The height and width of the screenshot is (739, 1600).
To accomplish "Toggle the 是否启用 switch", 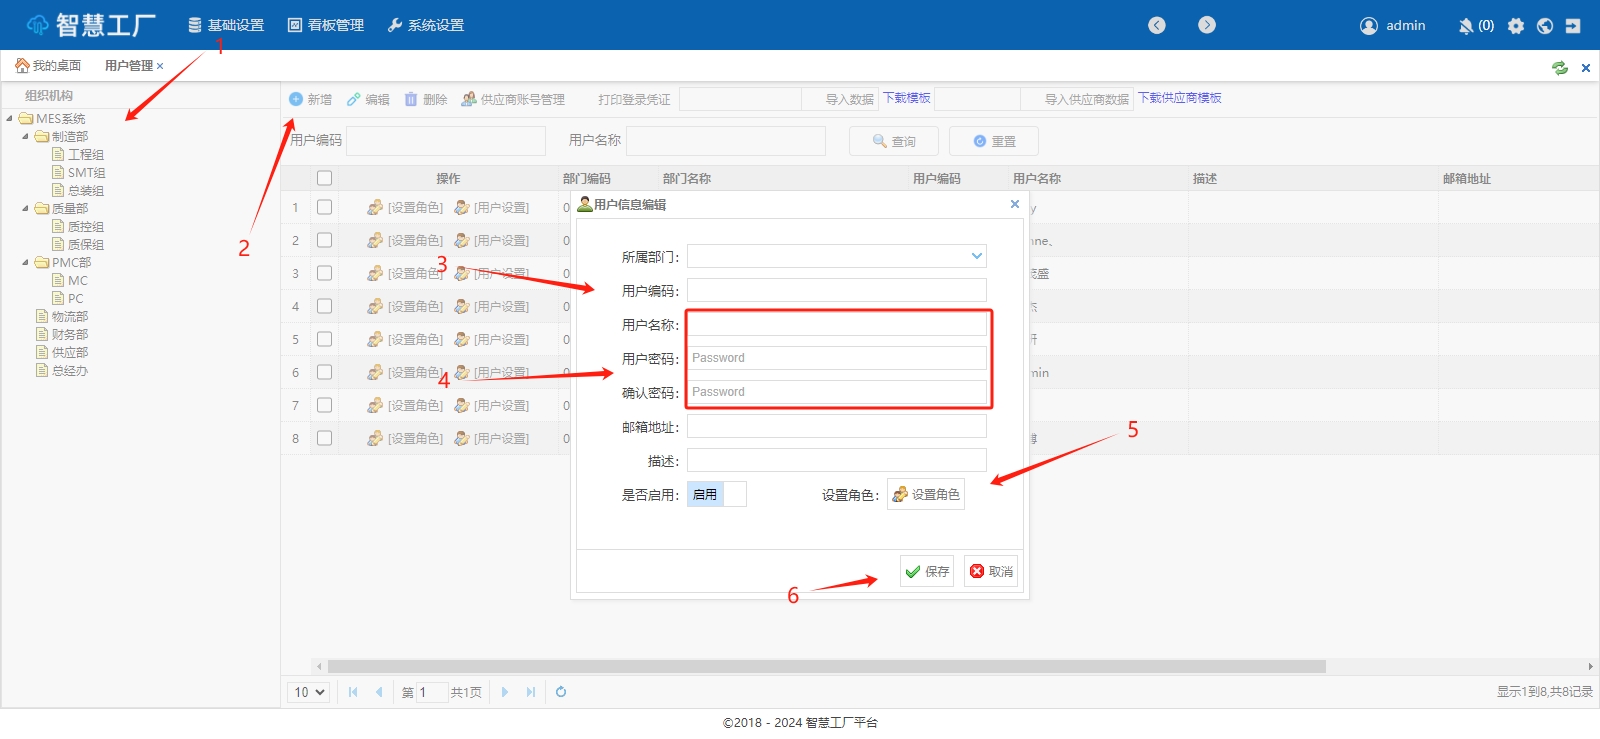I will coord(716,494).
